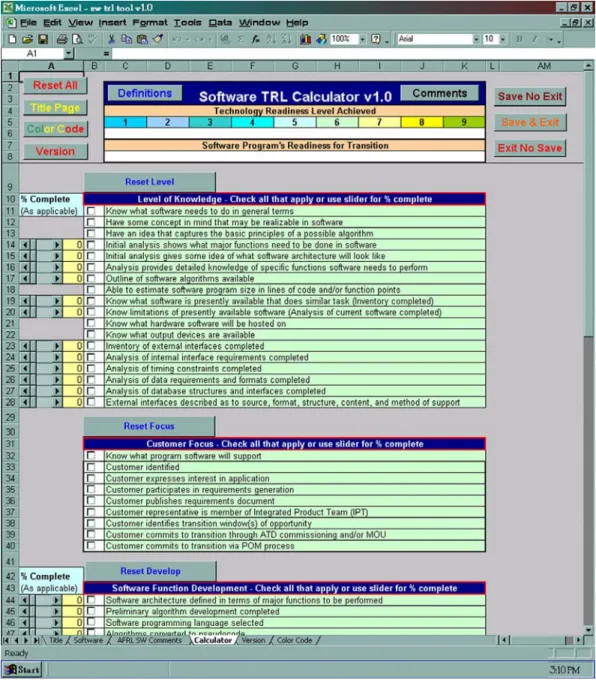Viewport: 596px width, 680px height.
Task: Open Print Preview from the toolbar
Action: pos(77,39)
